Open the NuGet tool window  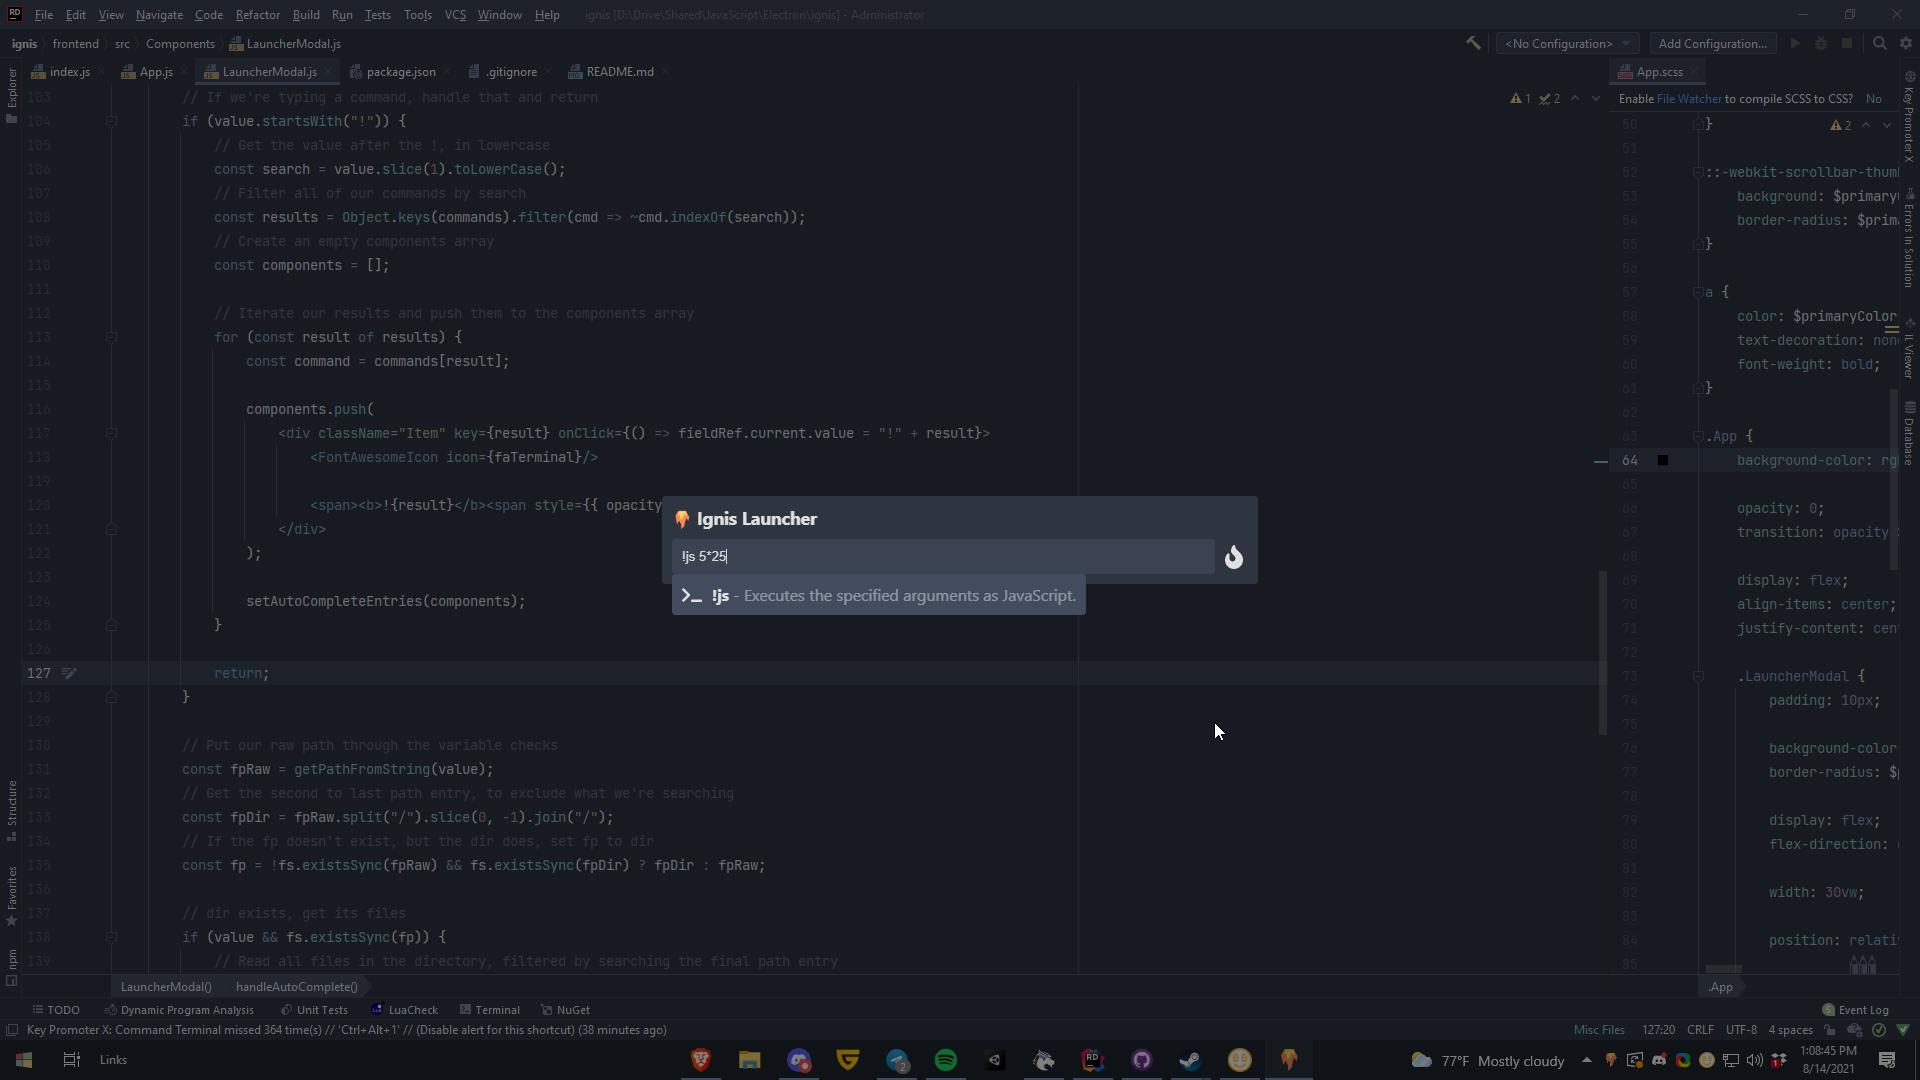565,1010
